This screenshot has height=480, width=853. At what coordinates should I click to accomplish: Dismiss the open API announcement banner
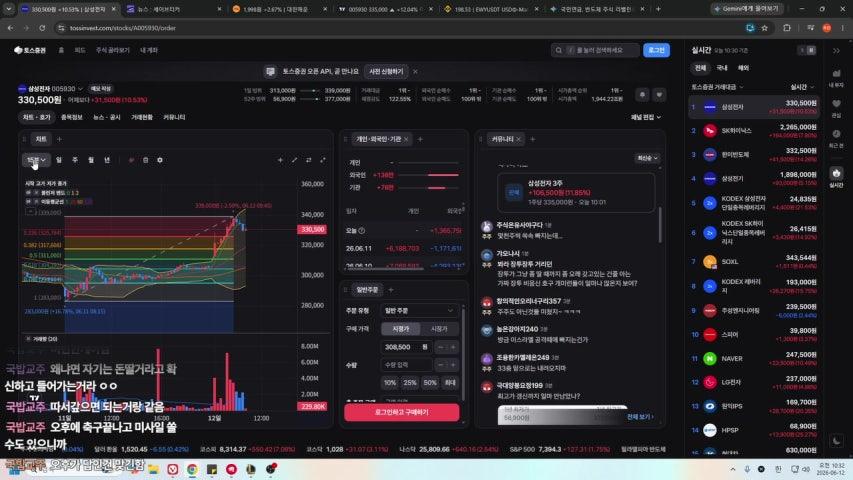(x=415, y=71)
